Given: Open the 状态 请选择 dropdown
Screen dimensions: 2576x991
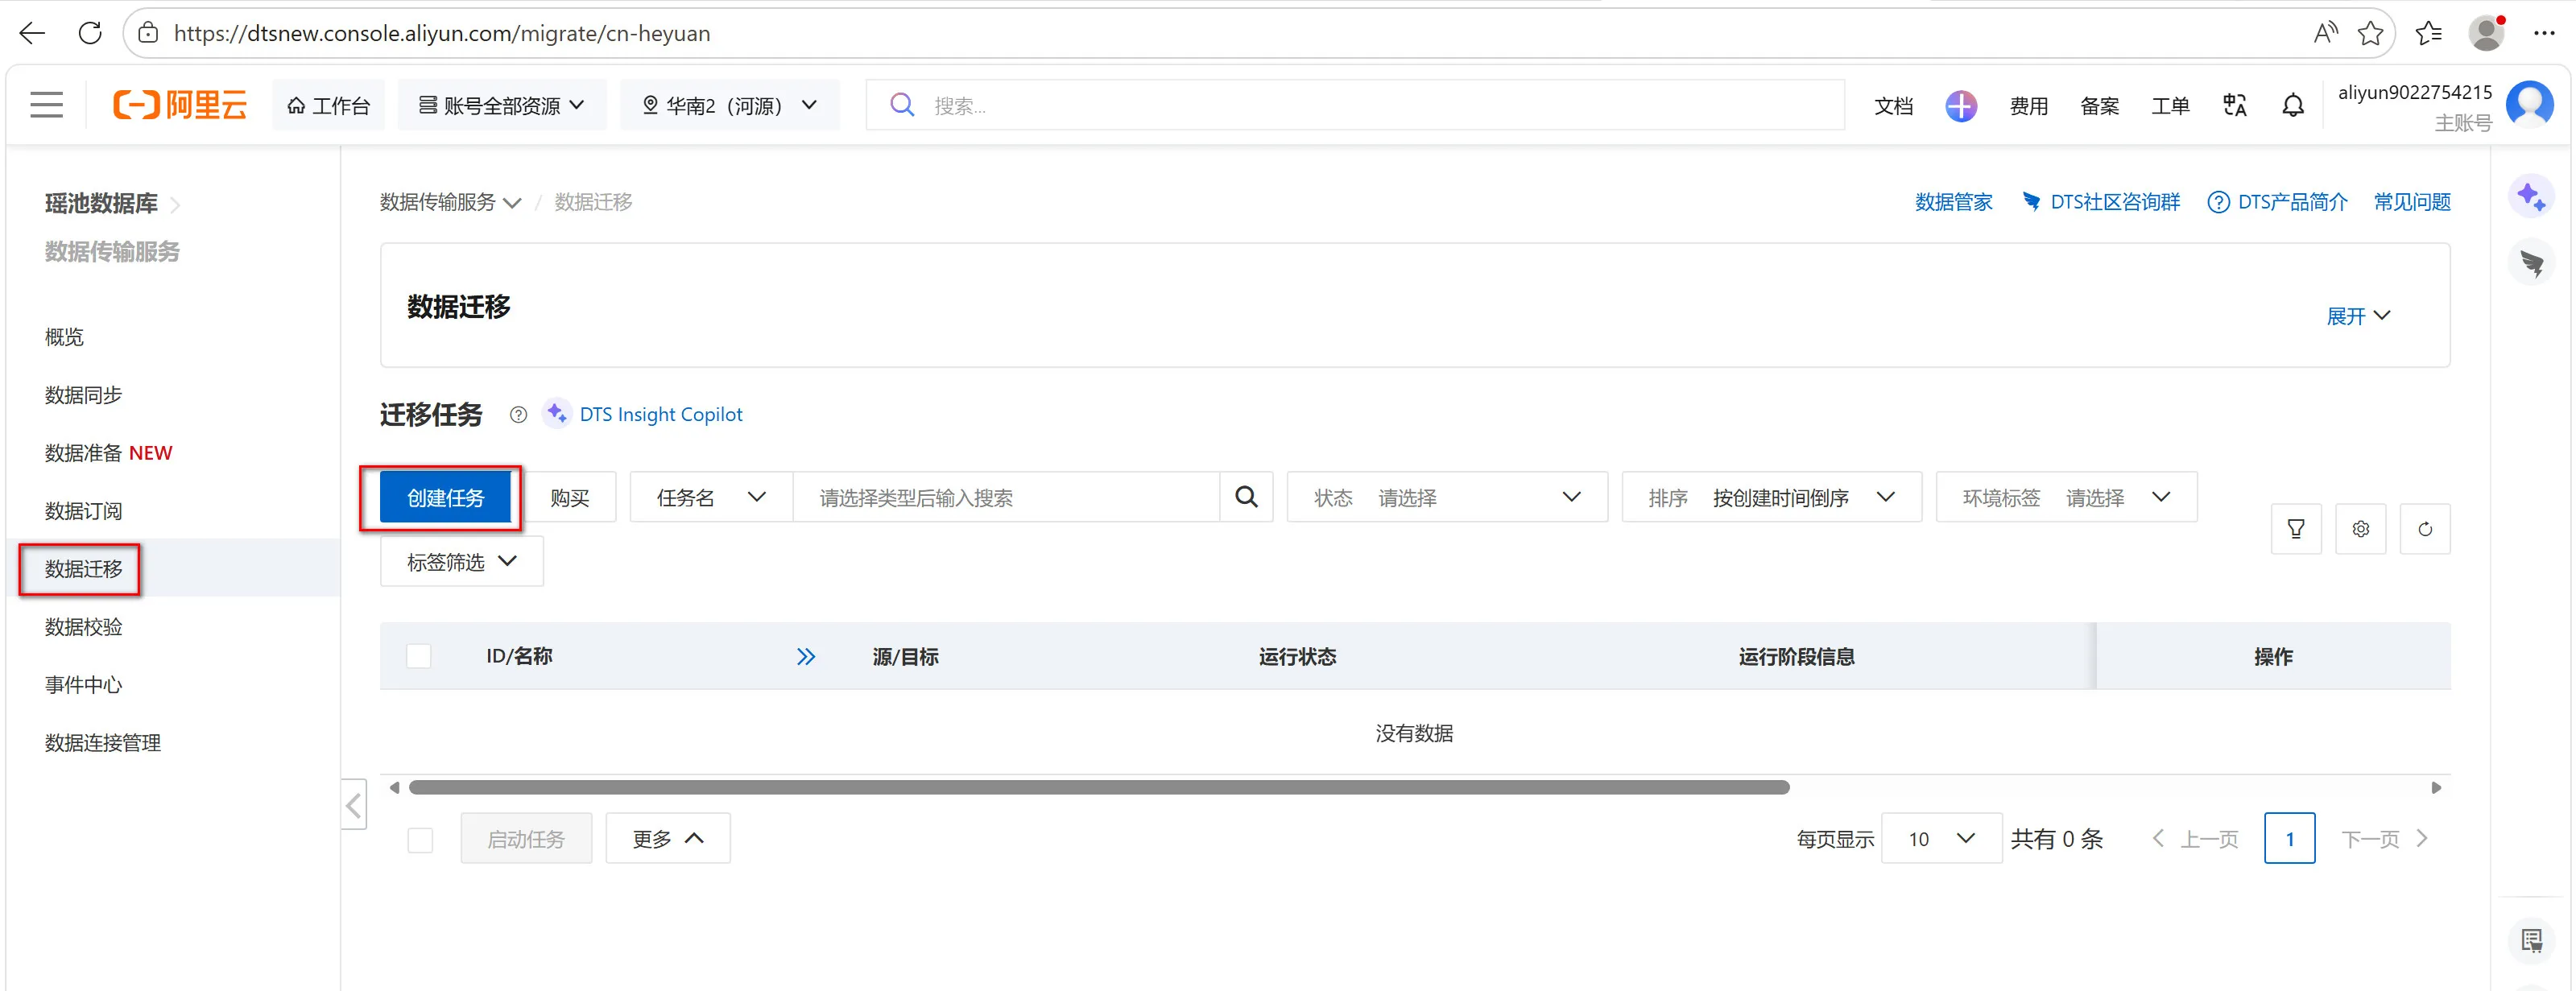Looking at the screenshot, I should [1447, 497].
